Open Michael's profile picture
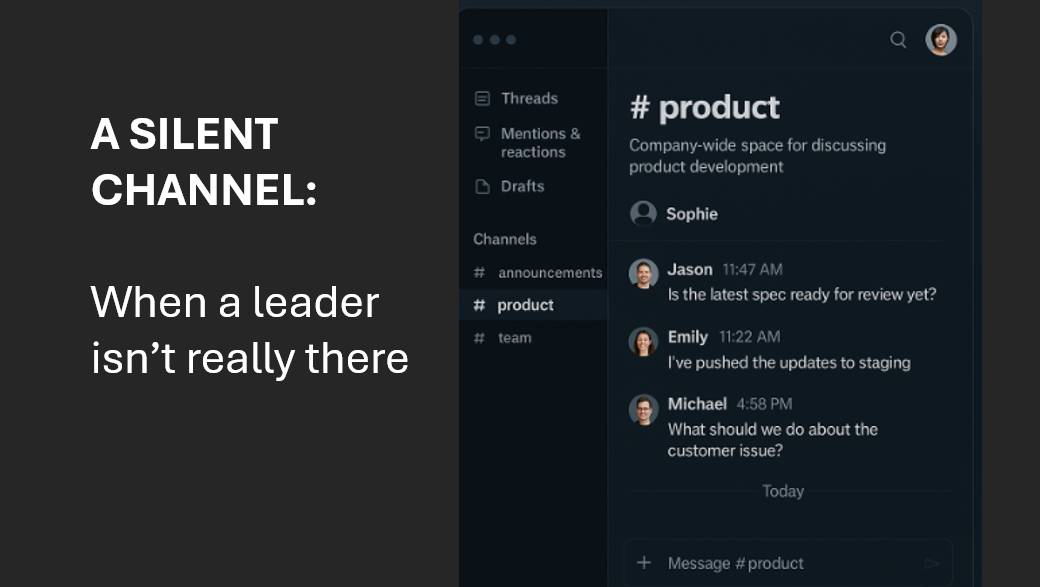This screenshot has height=587, width=1040. point(643,409)
